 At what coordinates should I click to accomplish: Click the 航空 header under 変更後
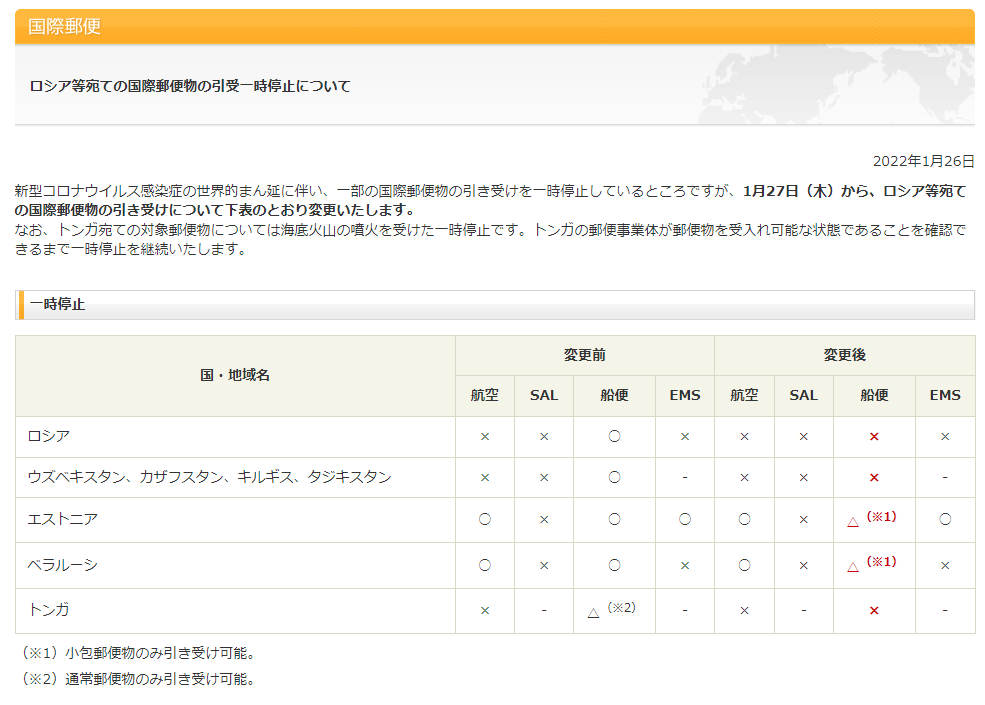744,395
